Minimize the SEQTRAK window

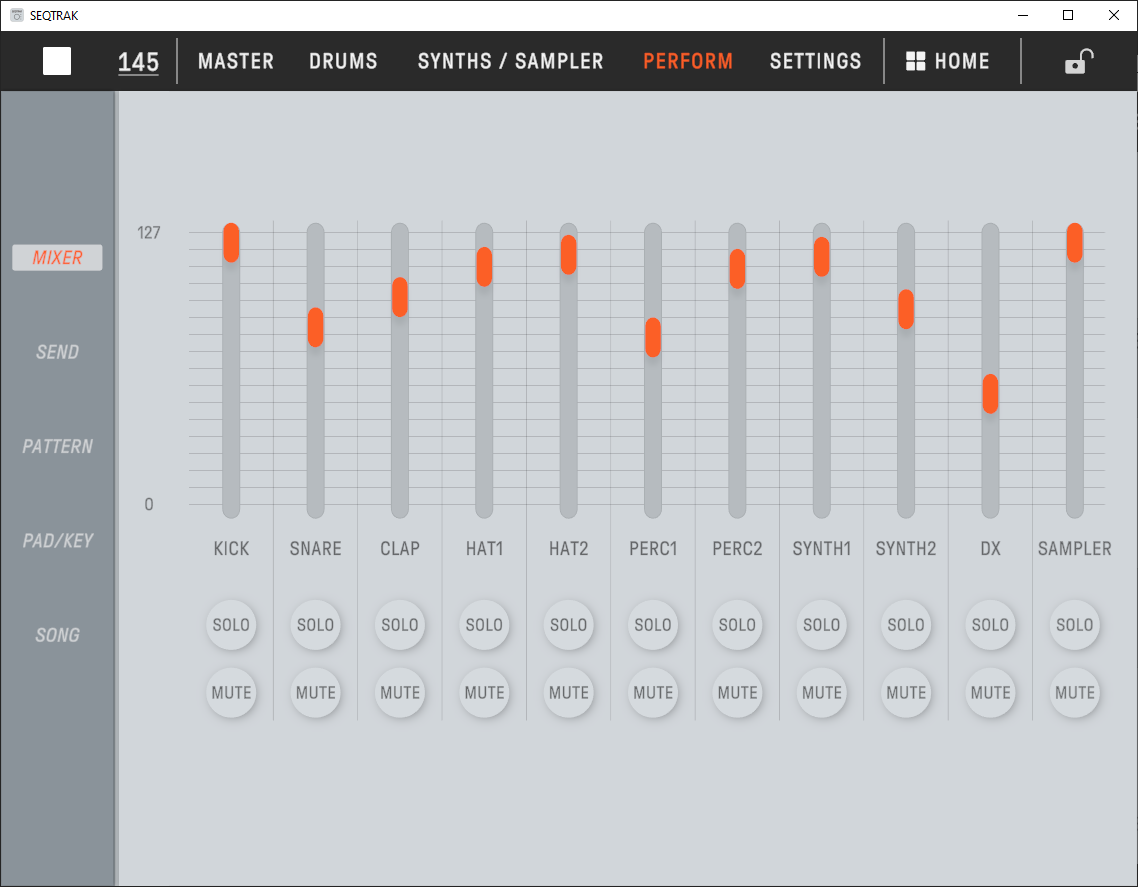1023,15
